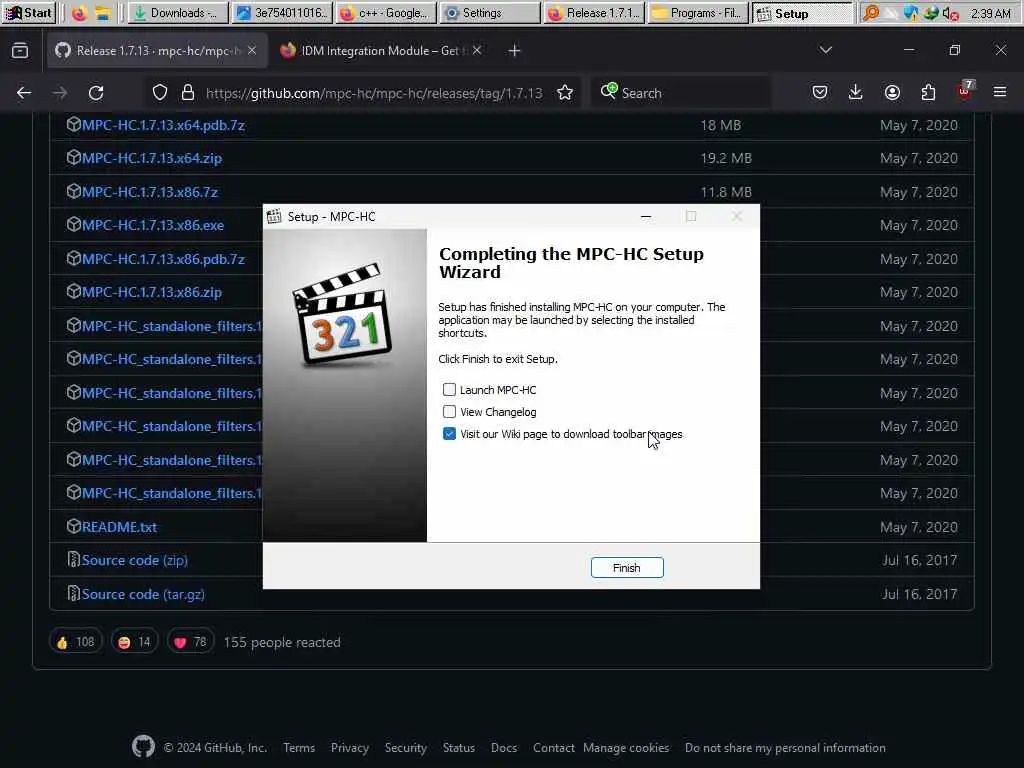
Task: Click Manage cookies in the footer
Action: (626, 748)
